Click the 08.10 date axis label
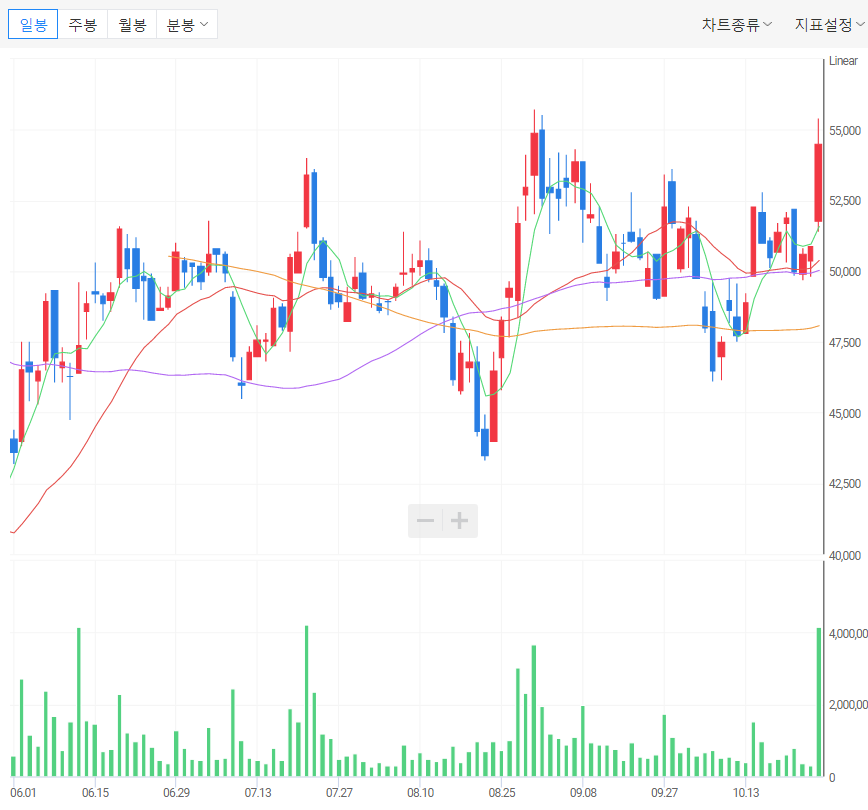 [421, 793]
